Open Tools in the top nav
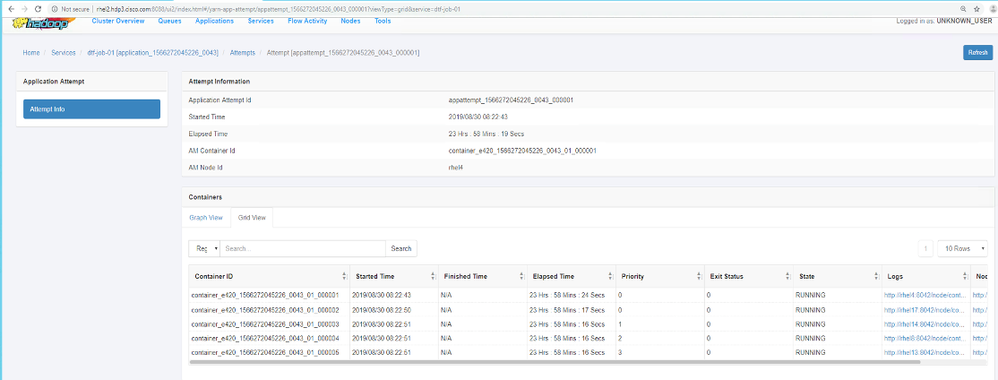This screenshot has height=380, width=998. (383, 21)
